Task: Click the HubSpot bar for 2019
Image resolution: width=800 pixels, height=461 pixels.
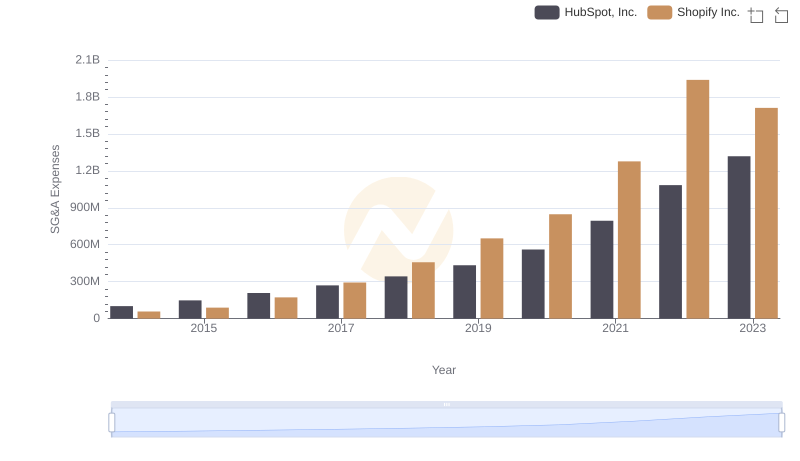Action: pos(464,292)
